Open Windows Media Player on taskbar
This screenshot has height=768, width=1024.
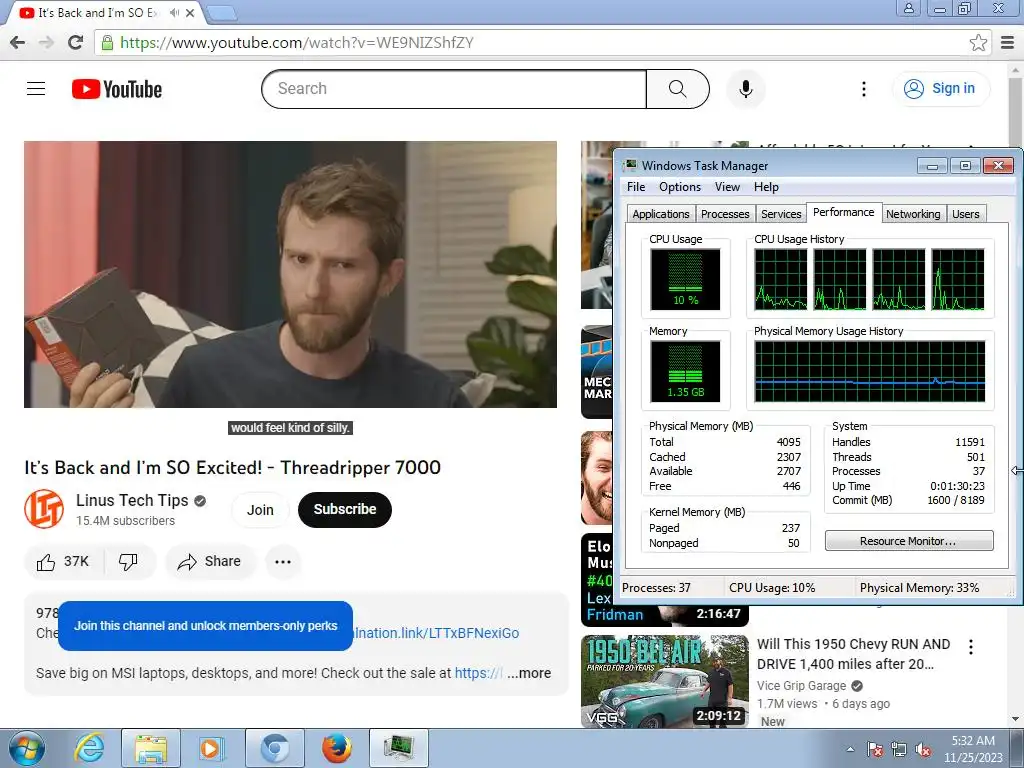[211, 748]
